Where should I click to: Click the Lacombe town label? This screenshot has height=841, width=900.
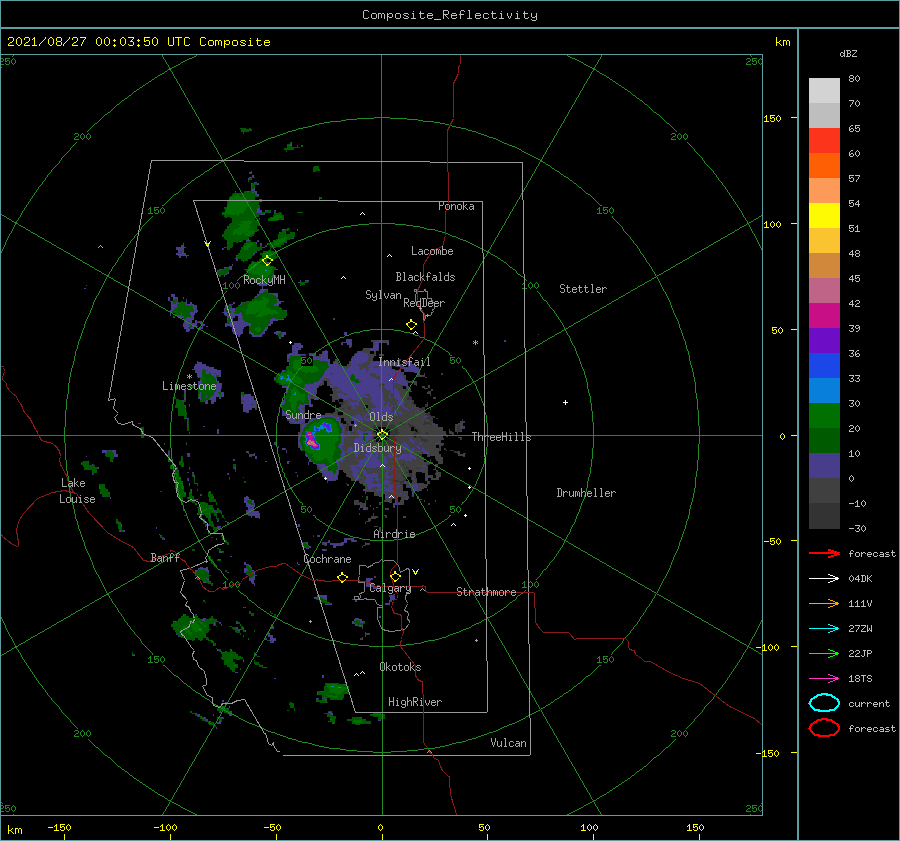pos(432,251)
